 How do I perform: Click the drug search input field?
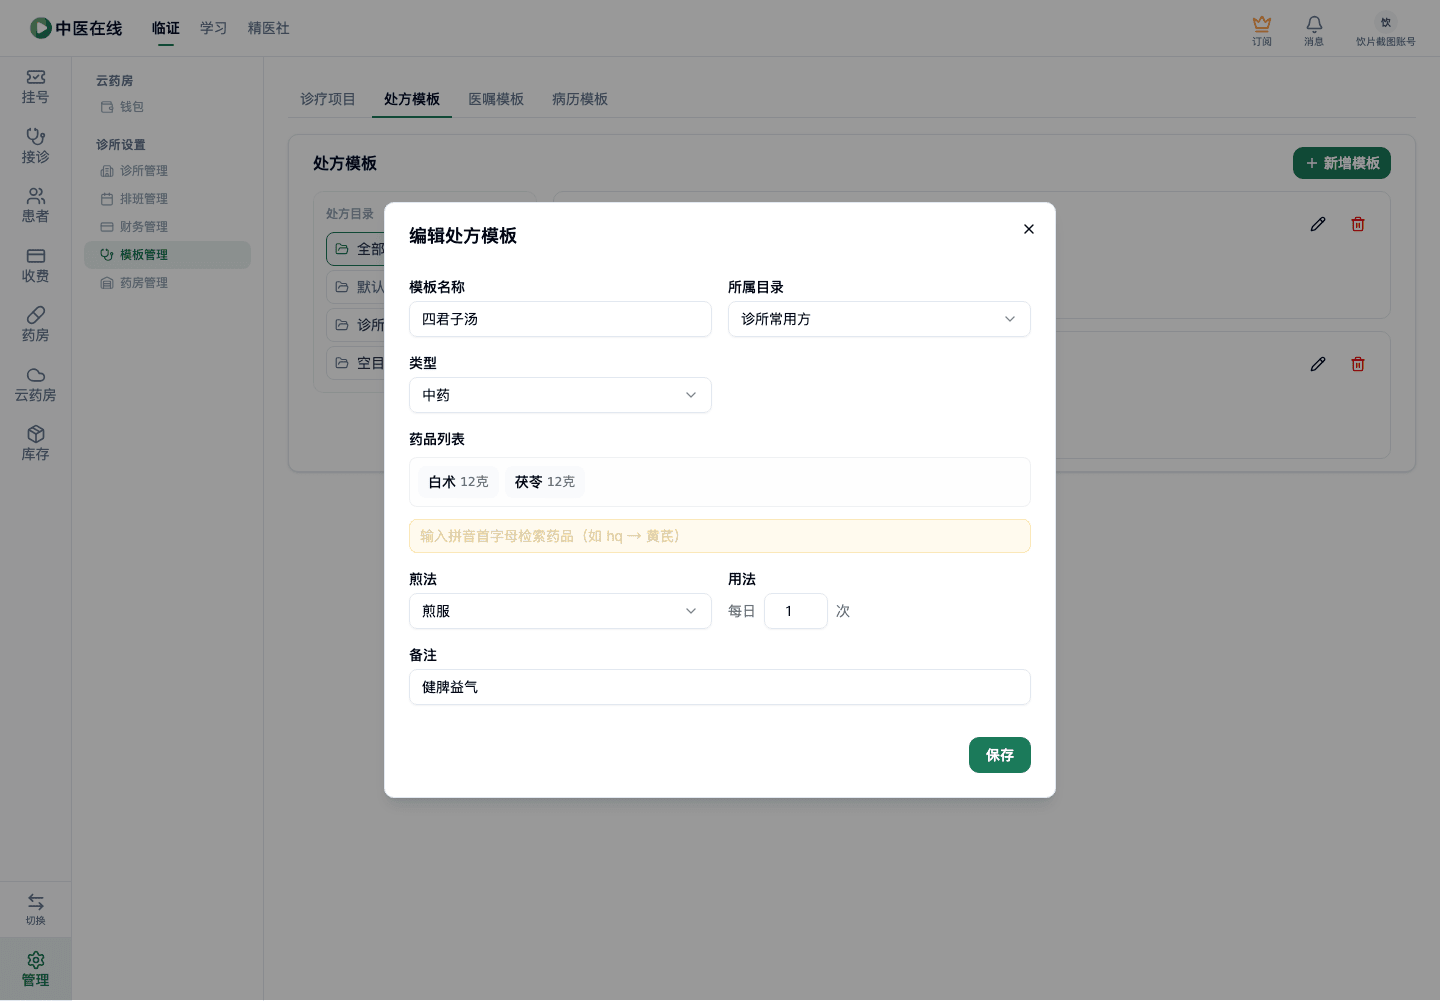pyautogui.click(x=720, y=536)
